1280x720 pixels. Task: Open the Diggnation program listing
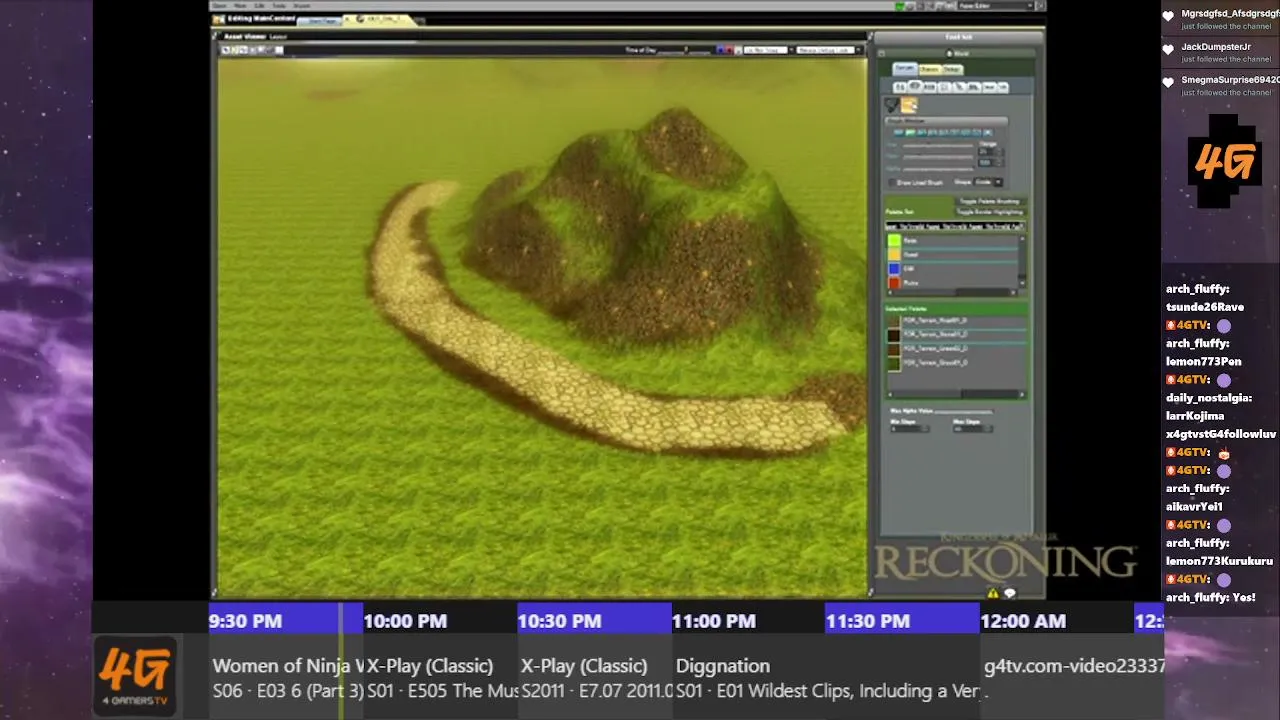coord(826,677)
